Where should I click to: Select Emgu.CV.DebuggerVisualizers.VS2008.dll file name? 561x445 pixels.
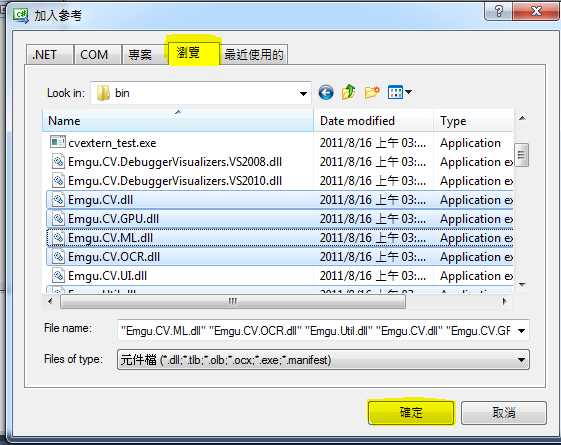click(x=175, y=162)
